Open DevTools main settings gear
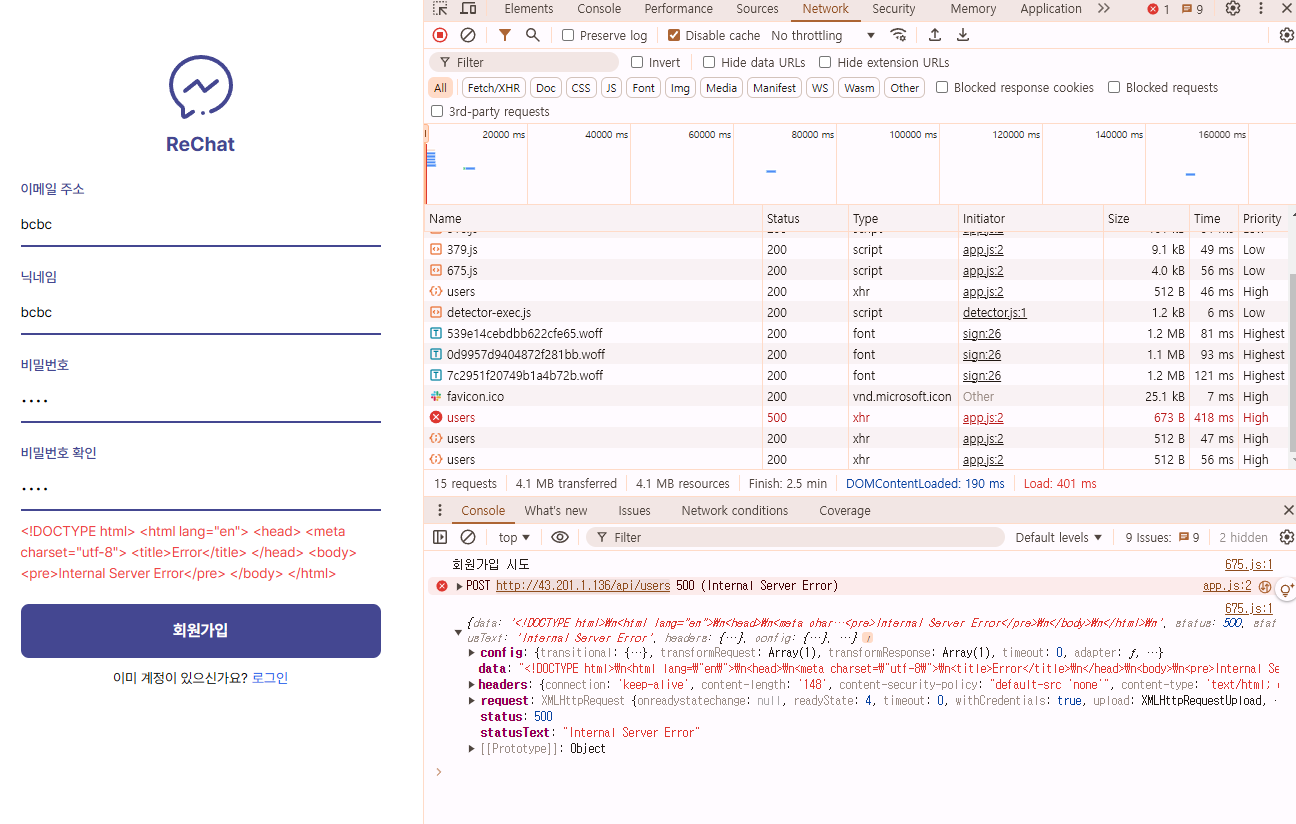Image resolution: width=1296 pixels, height=824 pixels. tap(1233, 9)
